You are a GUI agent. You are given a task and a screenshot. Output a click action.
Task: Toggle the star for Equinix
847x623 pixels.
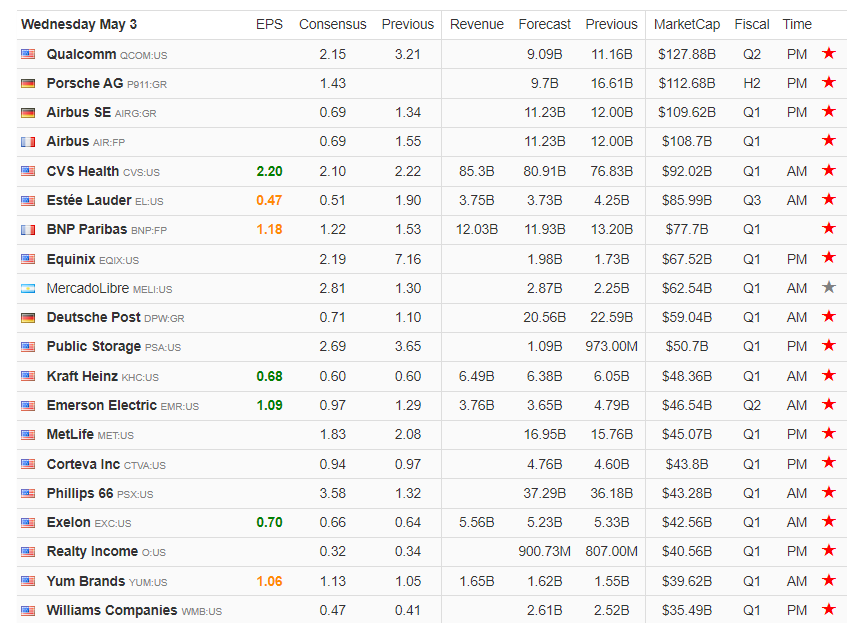click(x=829, y=258)
